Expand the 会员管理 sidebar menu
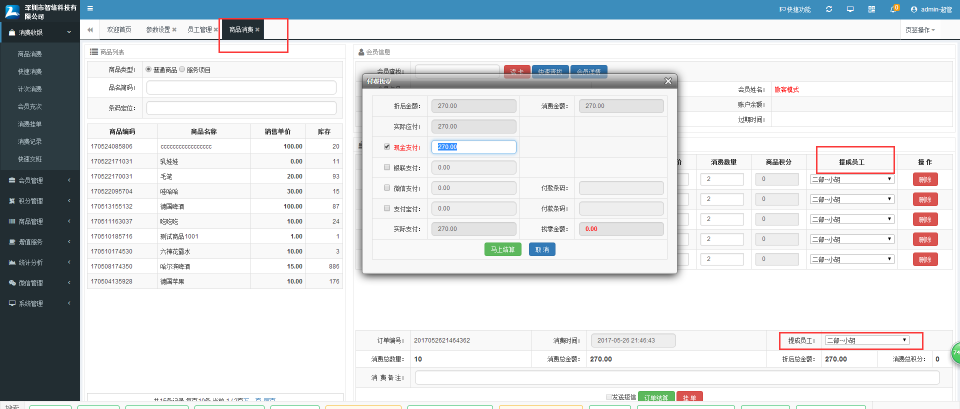 coord(38,180)
